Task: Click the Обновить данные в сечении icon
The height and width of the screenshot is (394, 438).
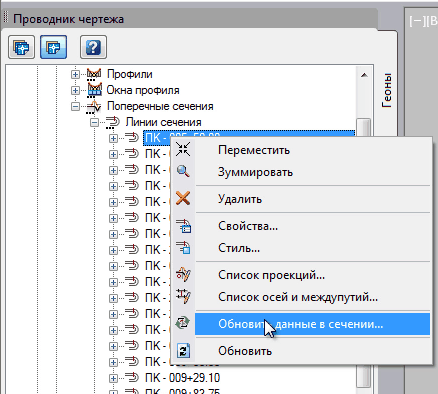Action: (183, 323)
